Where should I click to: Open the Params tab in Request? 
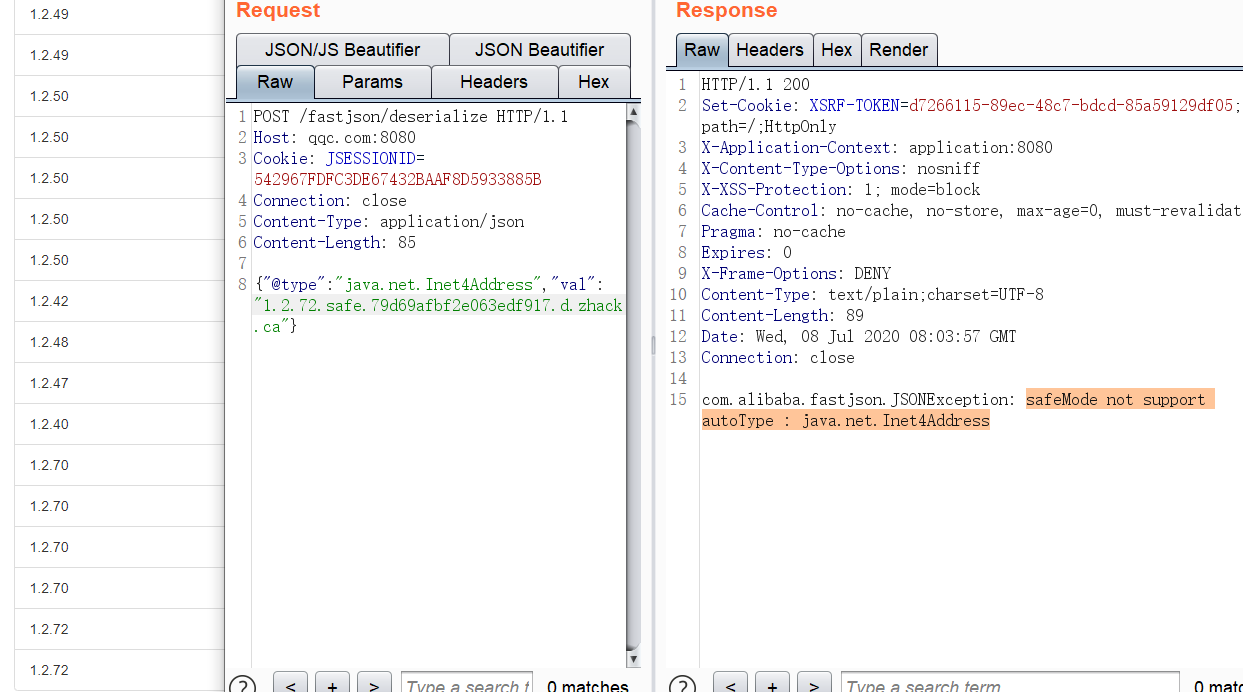pyautogui.click(x=372, y=82)
